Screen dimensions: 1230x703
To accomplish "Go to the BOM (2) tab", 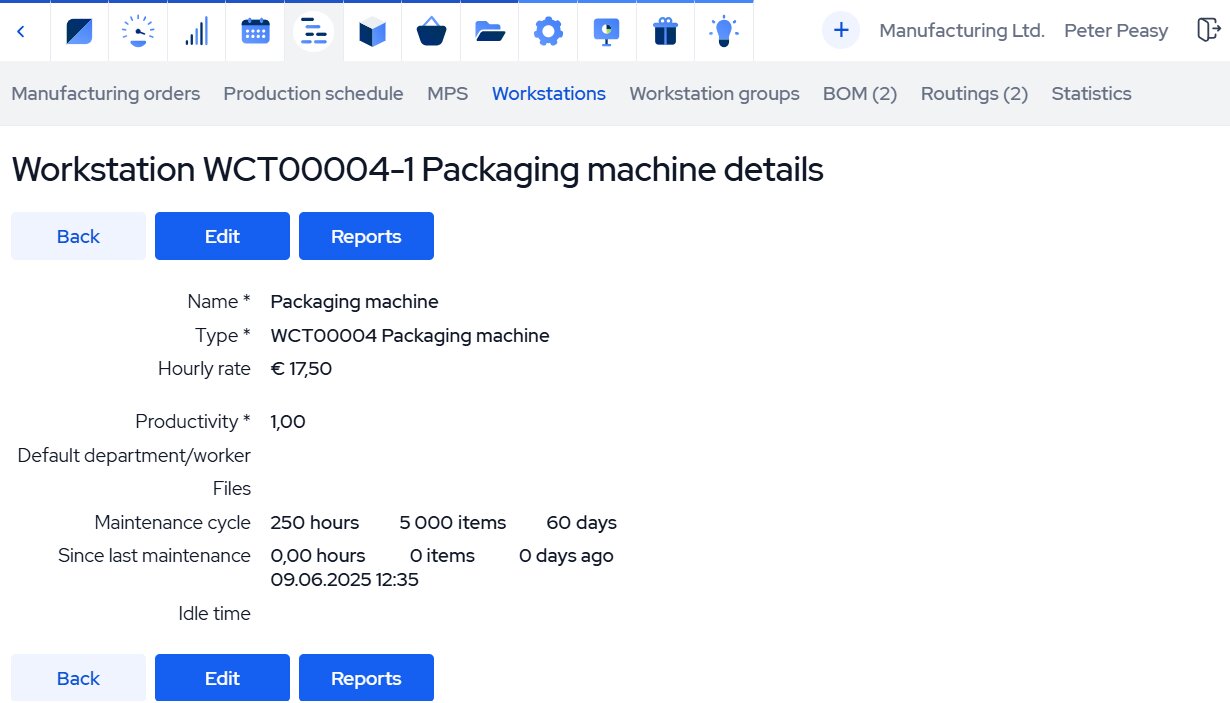I will tap(859, 94).
